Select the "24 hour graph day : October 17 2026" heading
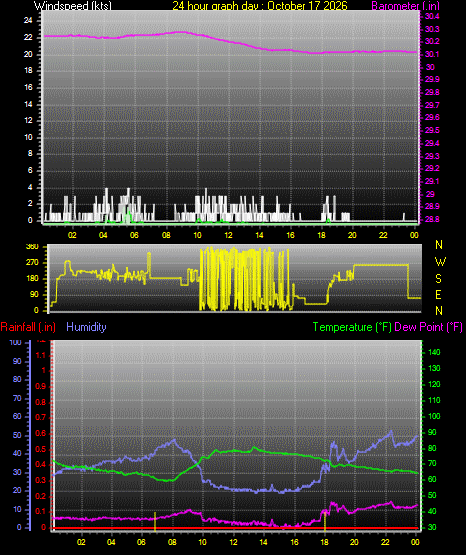466x555 pixels. point(260,5)
